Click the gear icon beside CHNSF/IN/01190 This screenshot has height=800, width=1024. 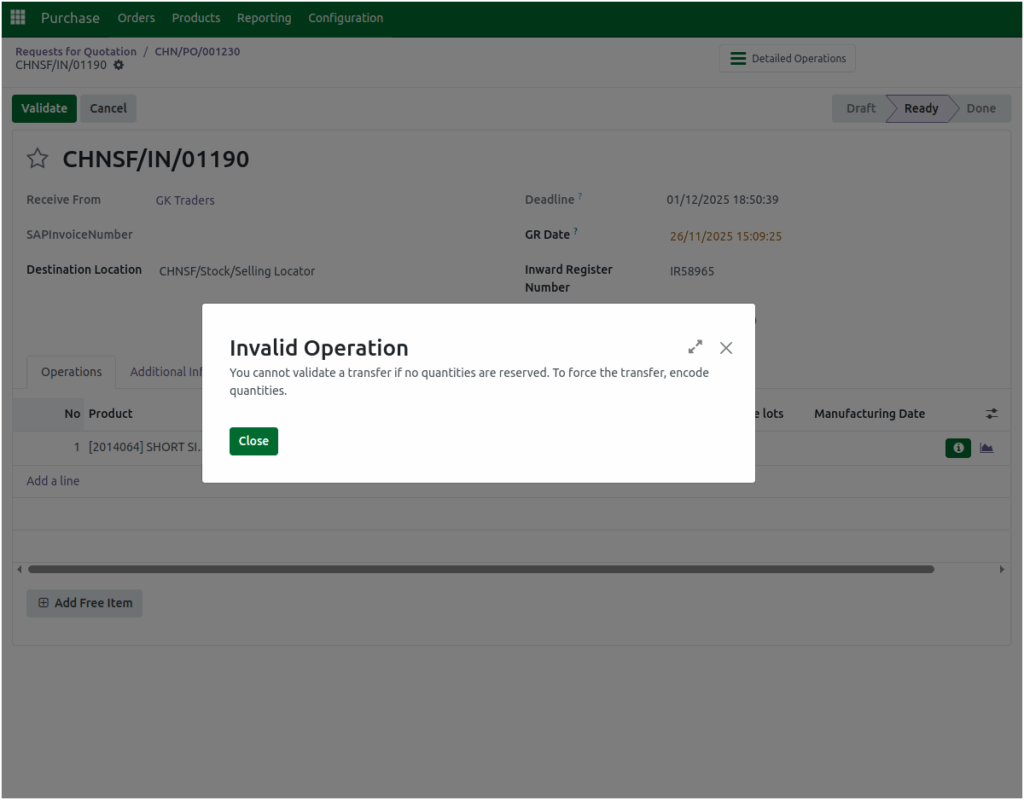118,64
